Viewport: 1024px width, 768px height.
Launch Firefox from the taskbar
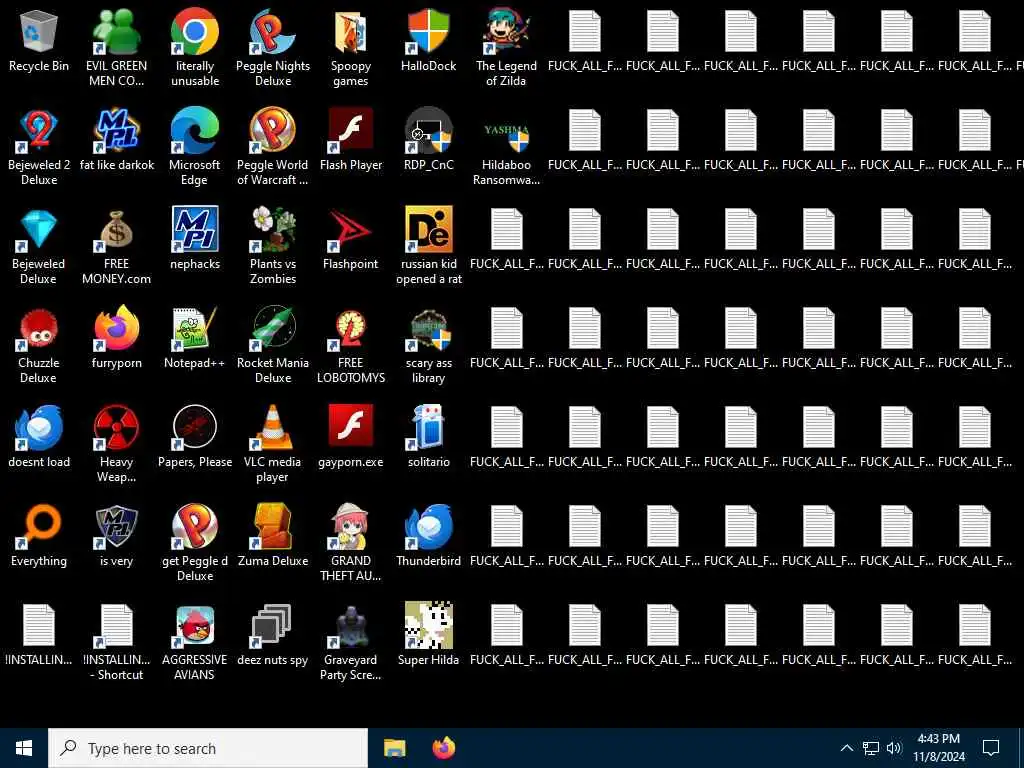(444, 748)
